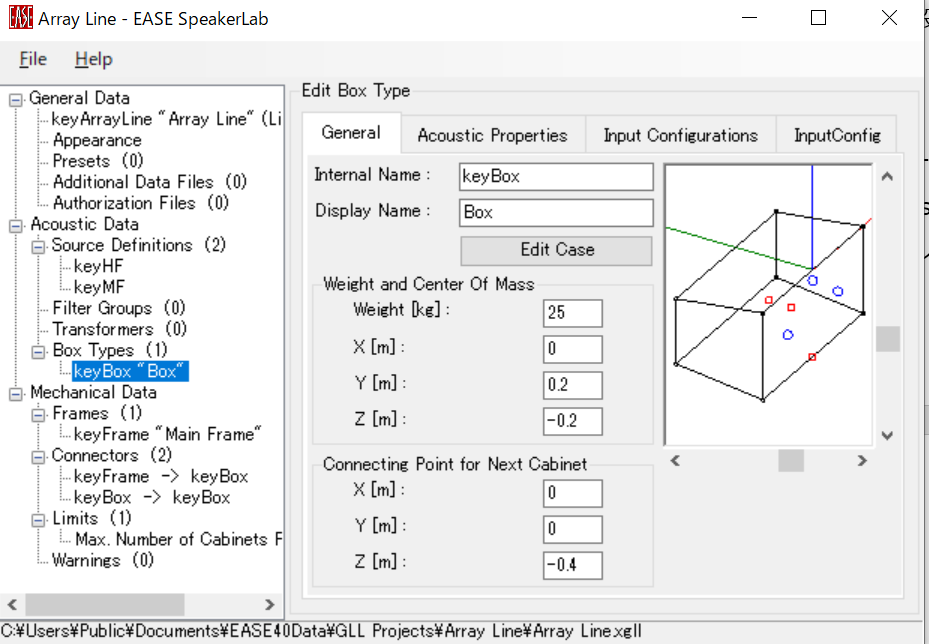
Task: Click 3D preview scroll right arrow
Action: coord(862,460)
